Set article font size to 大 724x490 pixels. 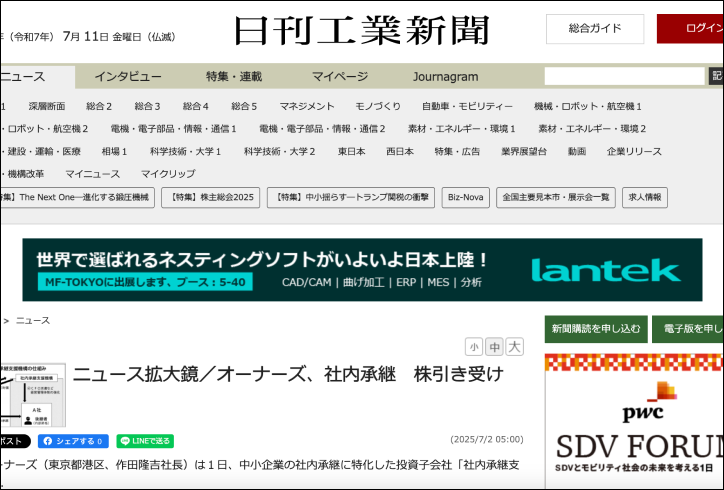(x=514, y=347)
